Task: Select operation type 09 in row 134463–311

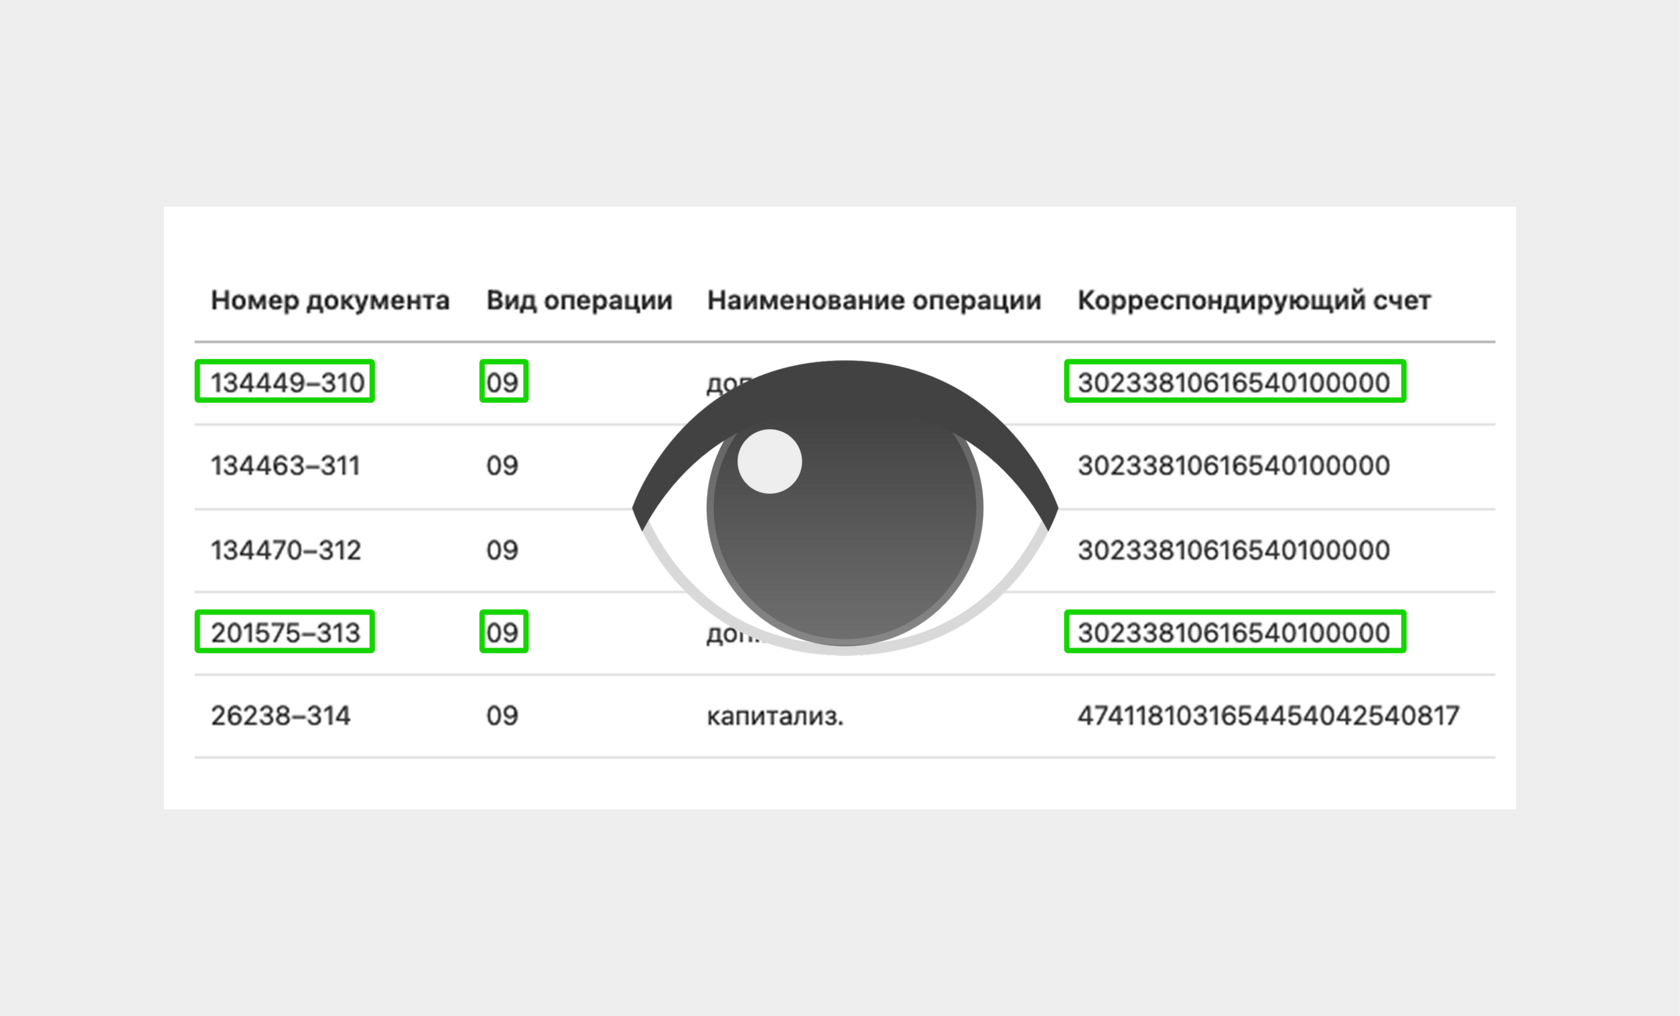Action: pos(502,466)
